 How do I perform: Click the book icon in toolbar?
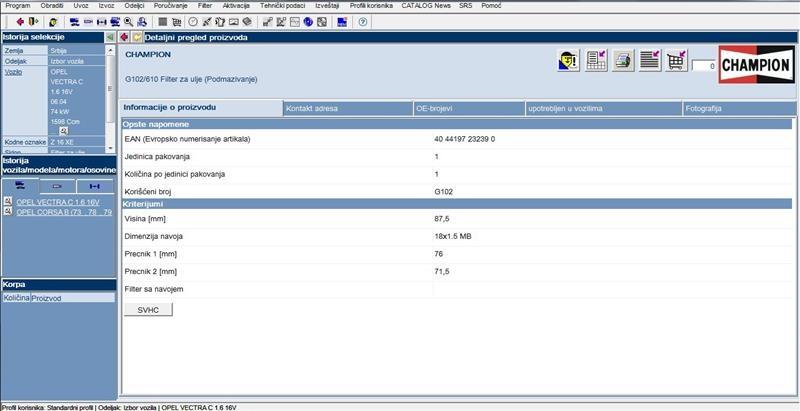(247, 21)
